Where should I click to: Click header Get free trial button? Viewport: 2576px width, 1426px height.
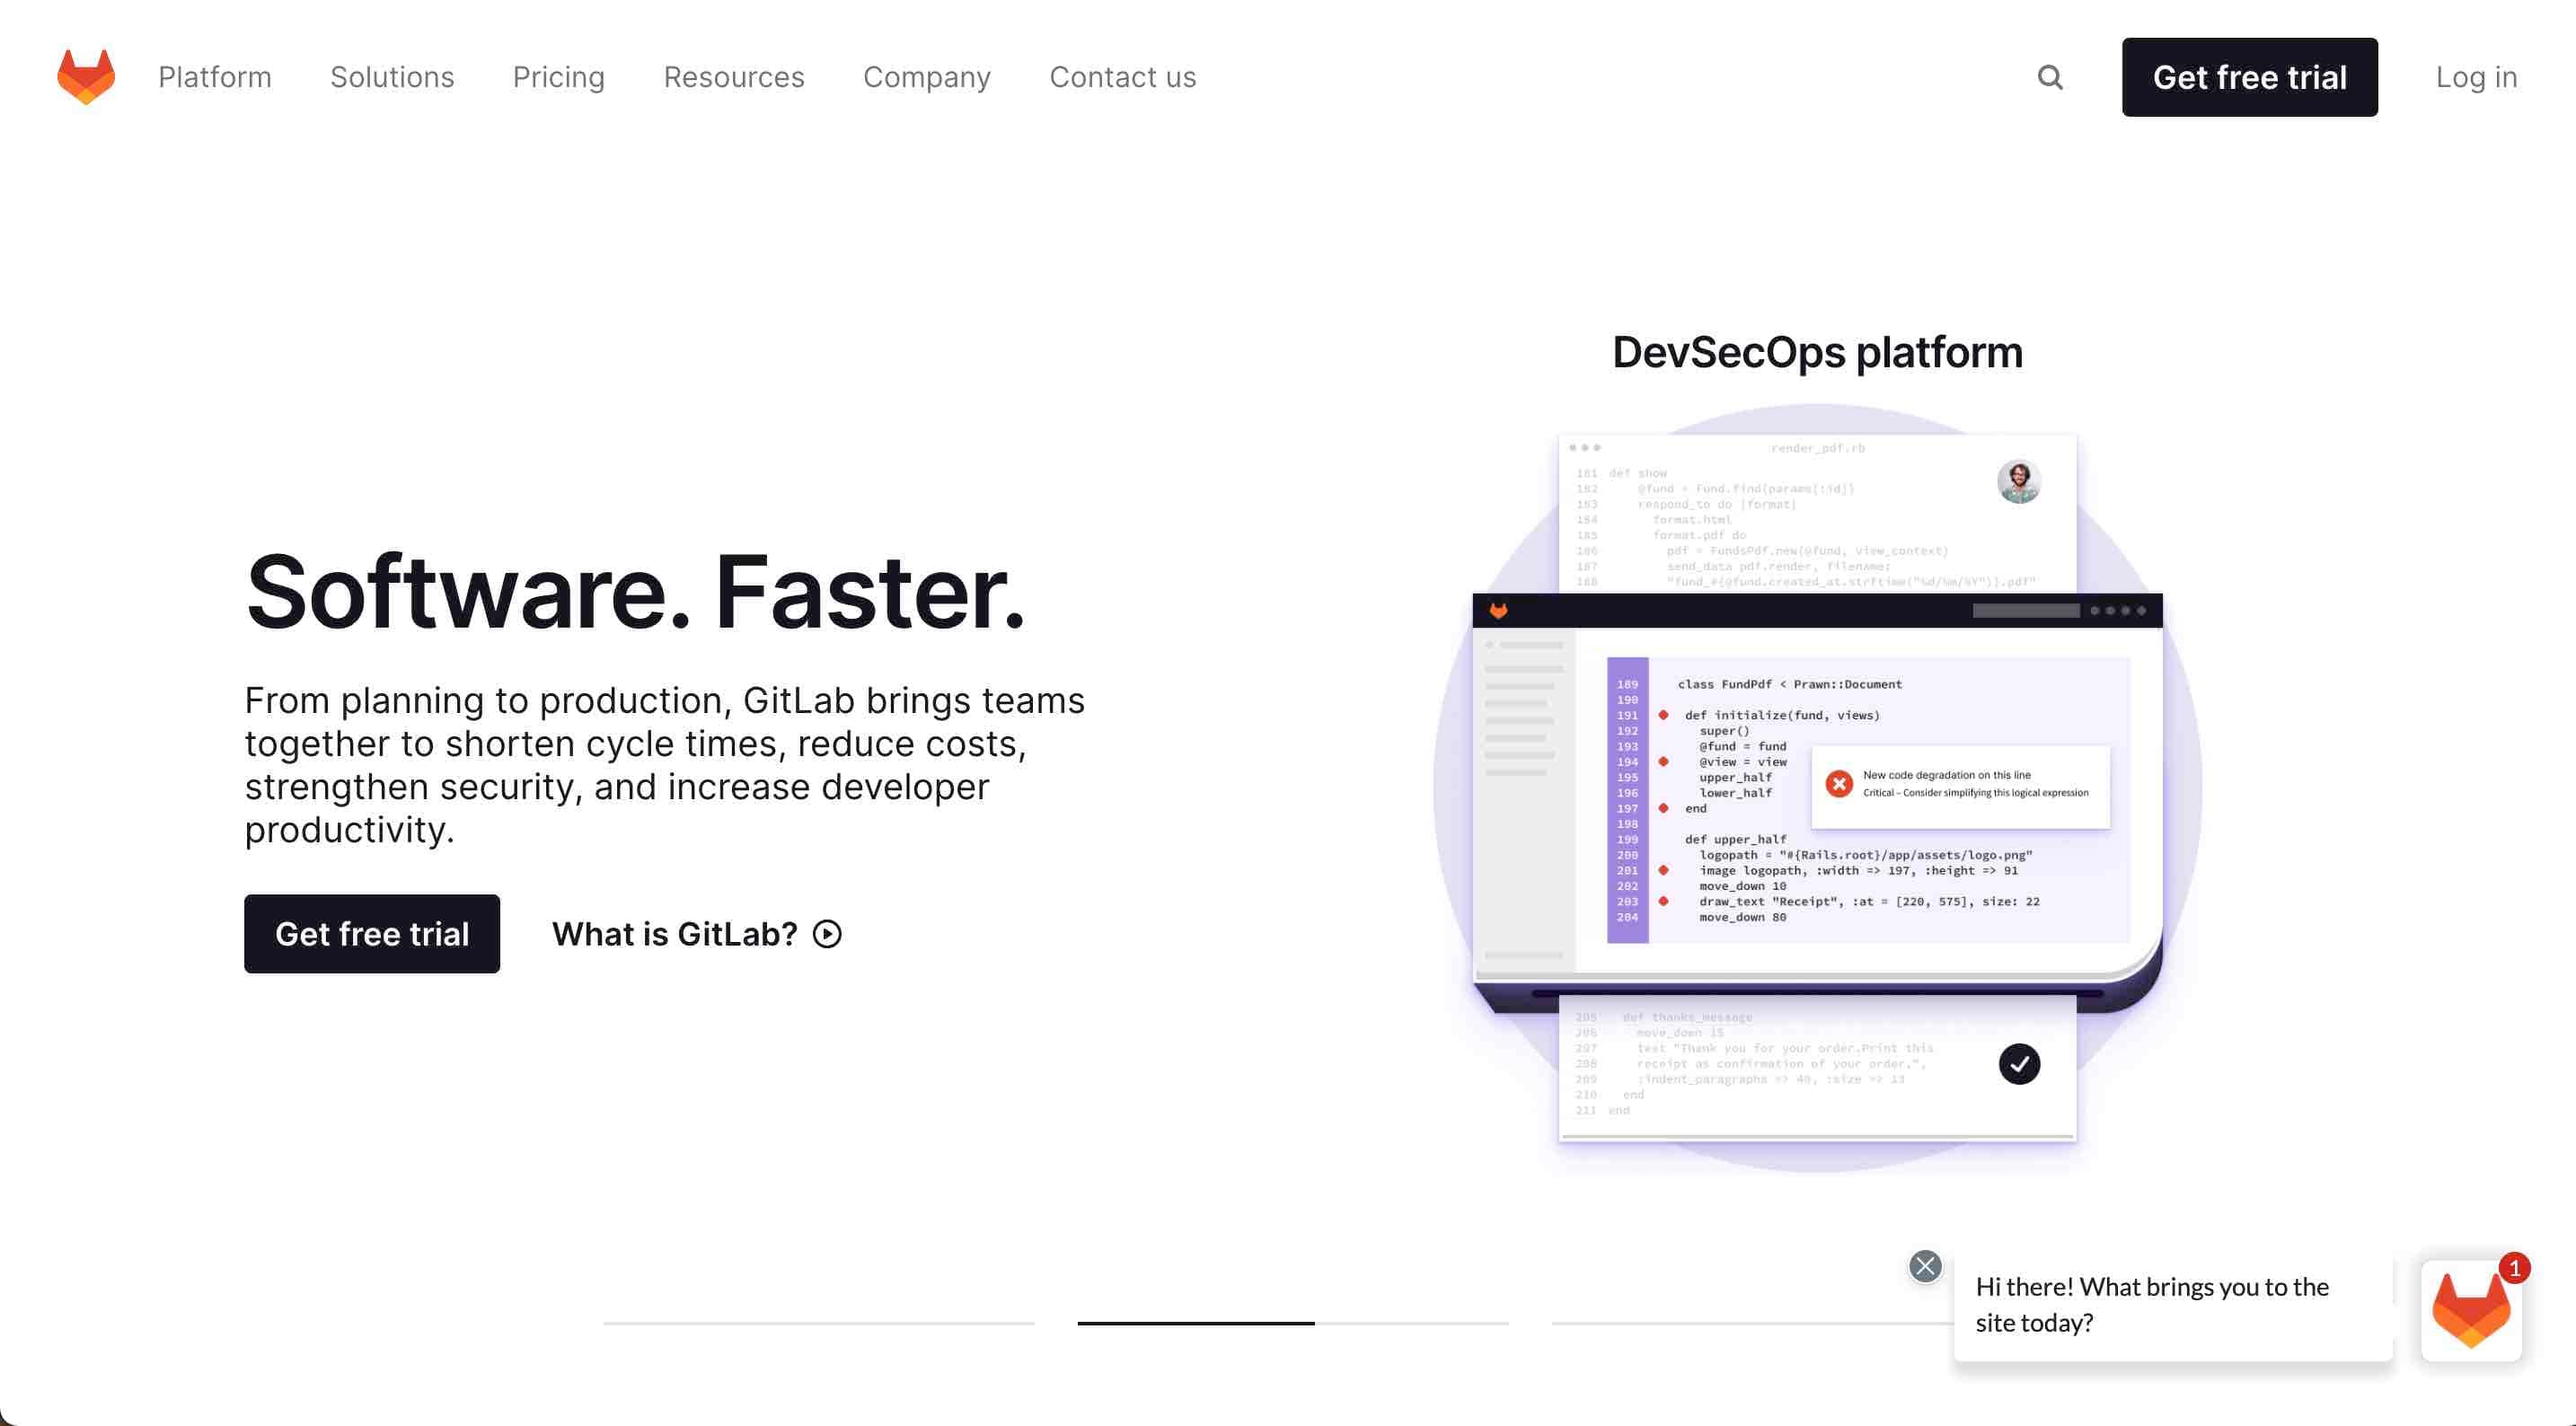tap(2250, 77)
